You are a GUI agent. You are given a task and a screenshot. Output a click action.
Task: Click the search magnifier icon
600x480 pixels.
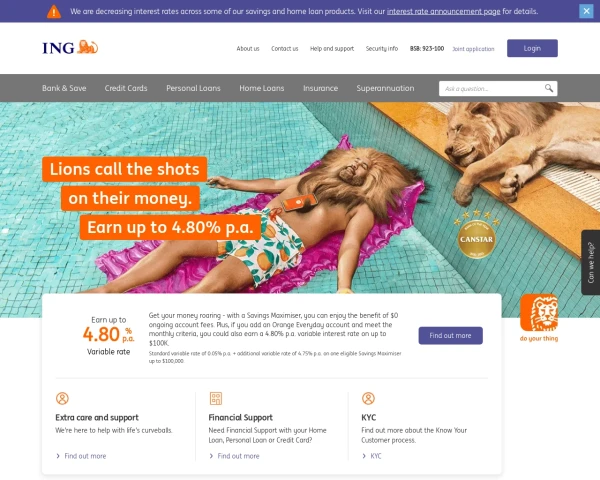click(549, 88)
